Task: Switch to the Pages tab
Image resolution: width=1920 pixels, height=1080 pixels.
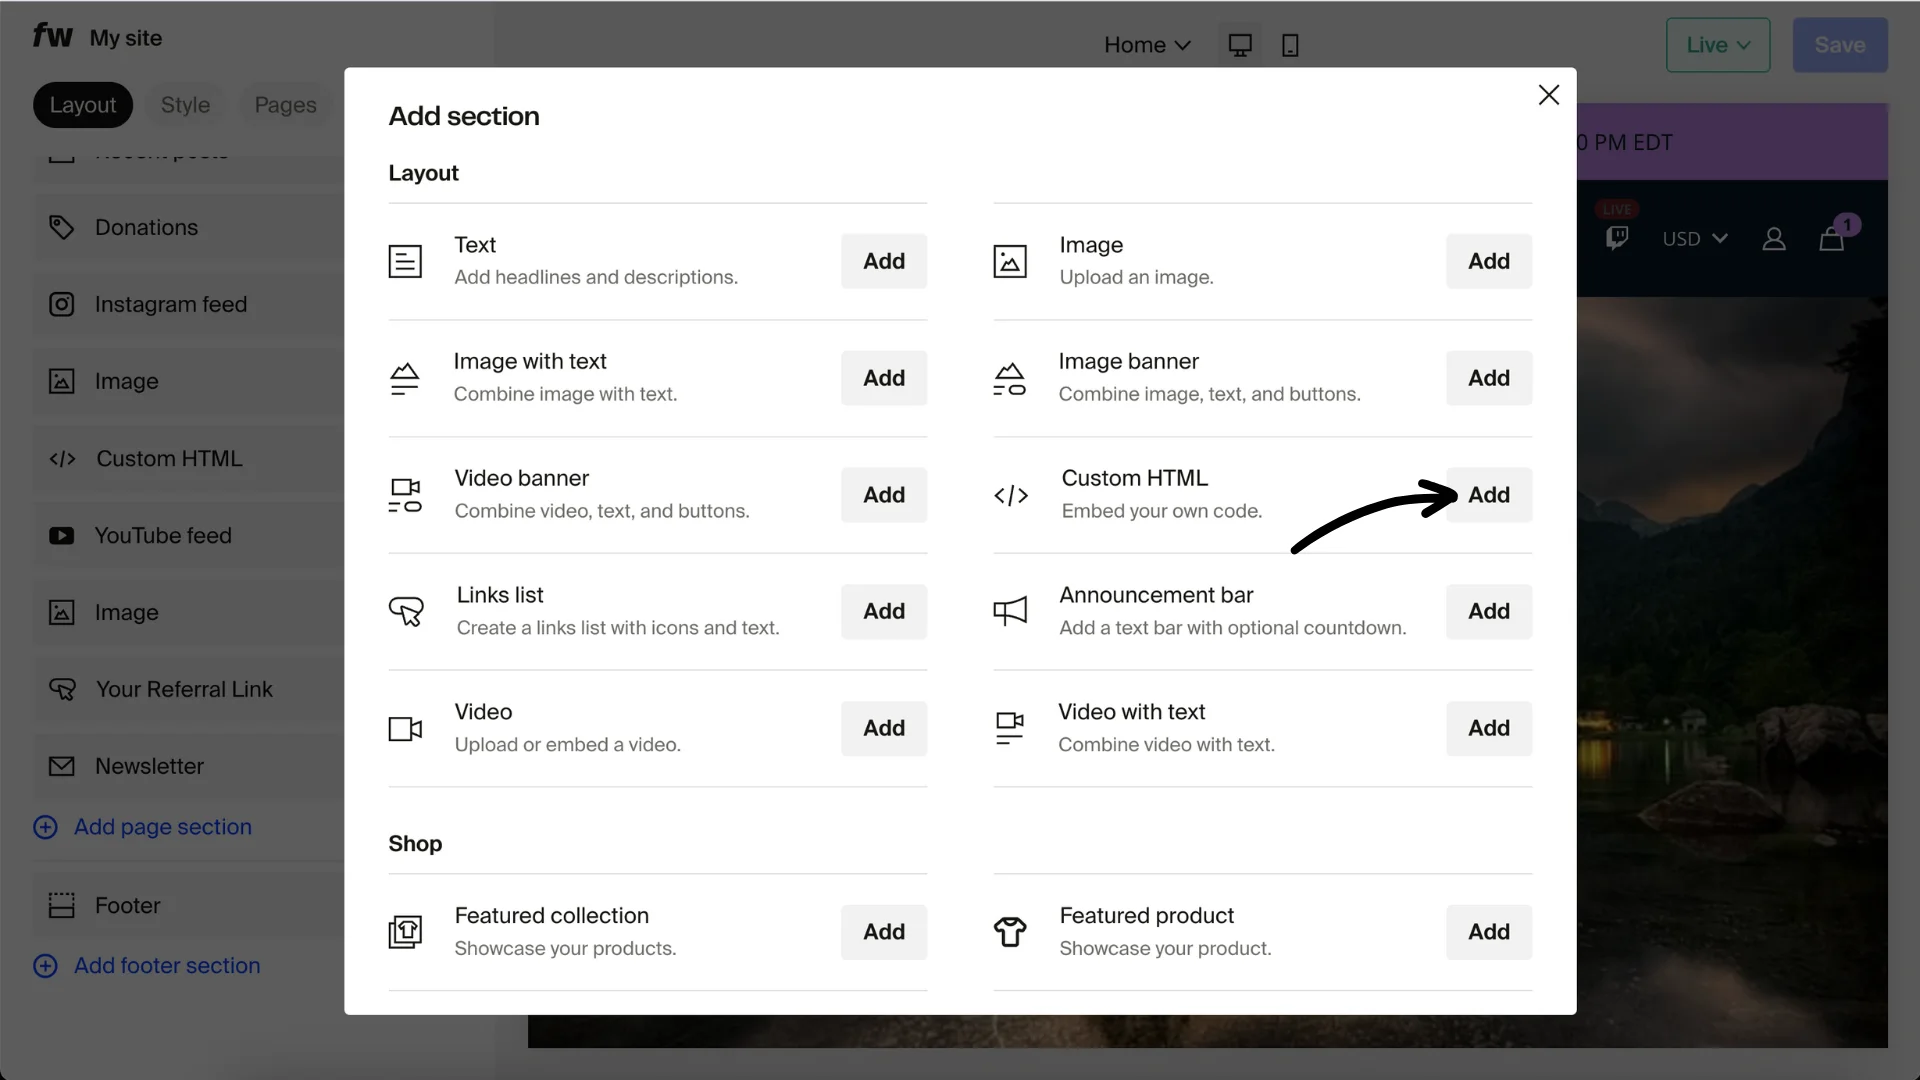Action: pos(285,104)
